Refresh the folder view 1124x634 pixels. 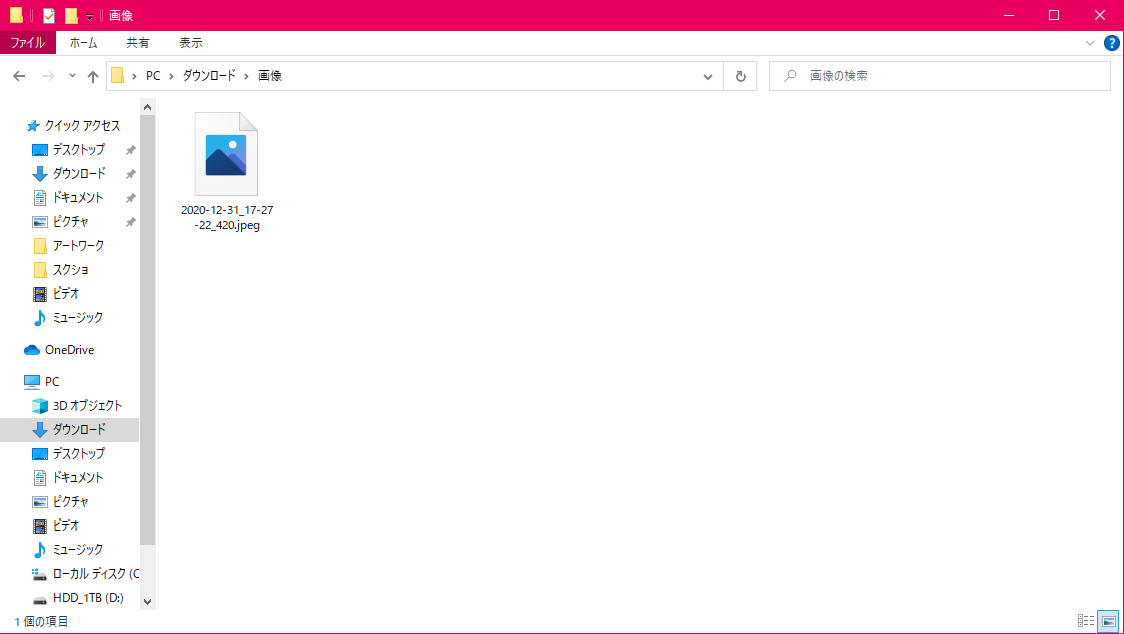coord(740,76)
